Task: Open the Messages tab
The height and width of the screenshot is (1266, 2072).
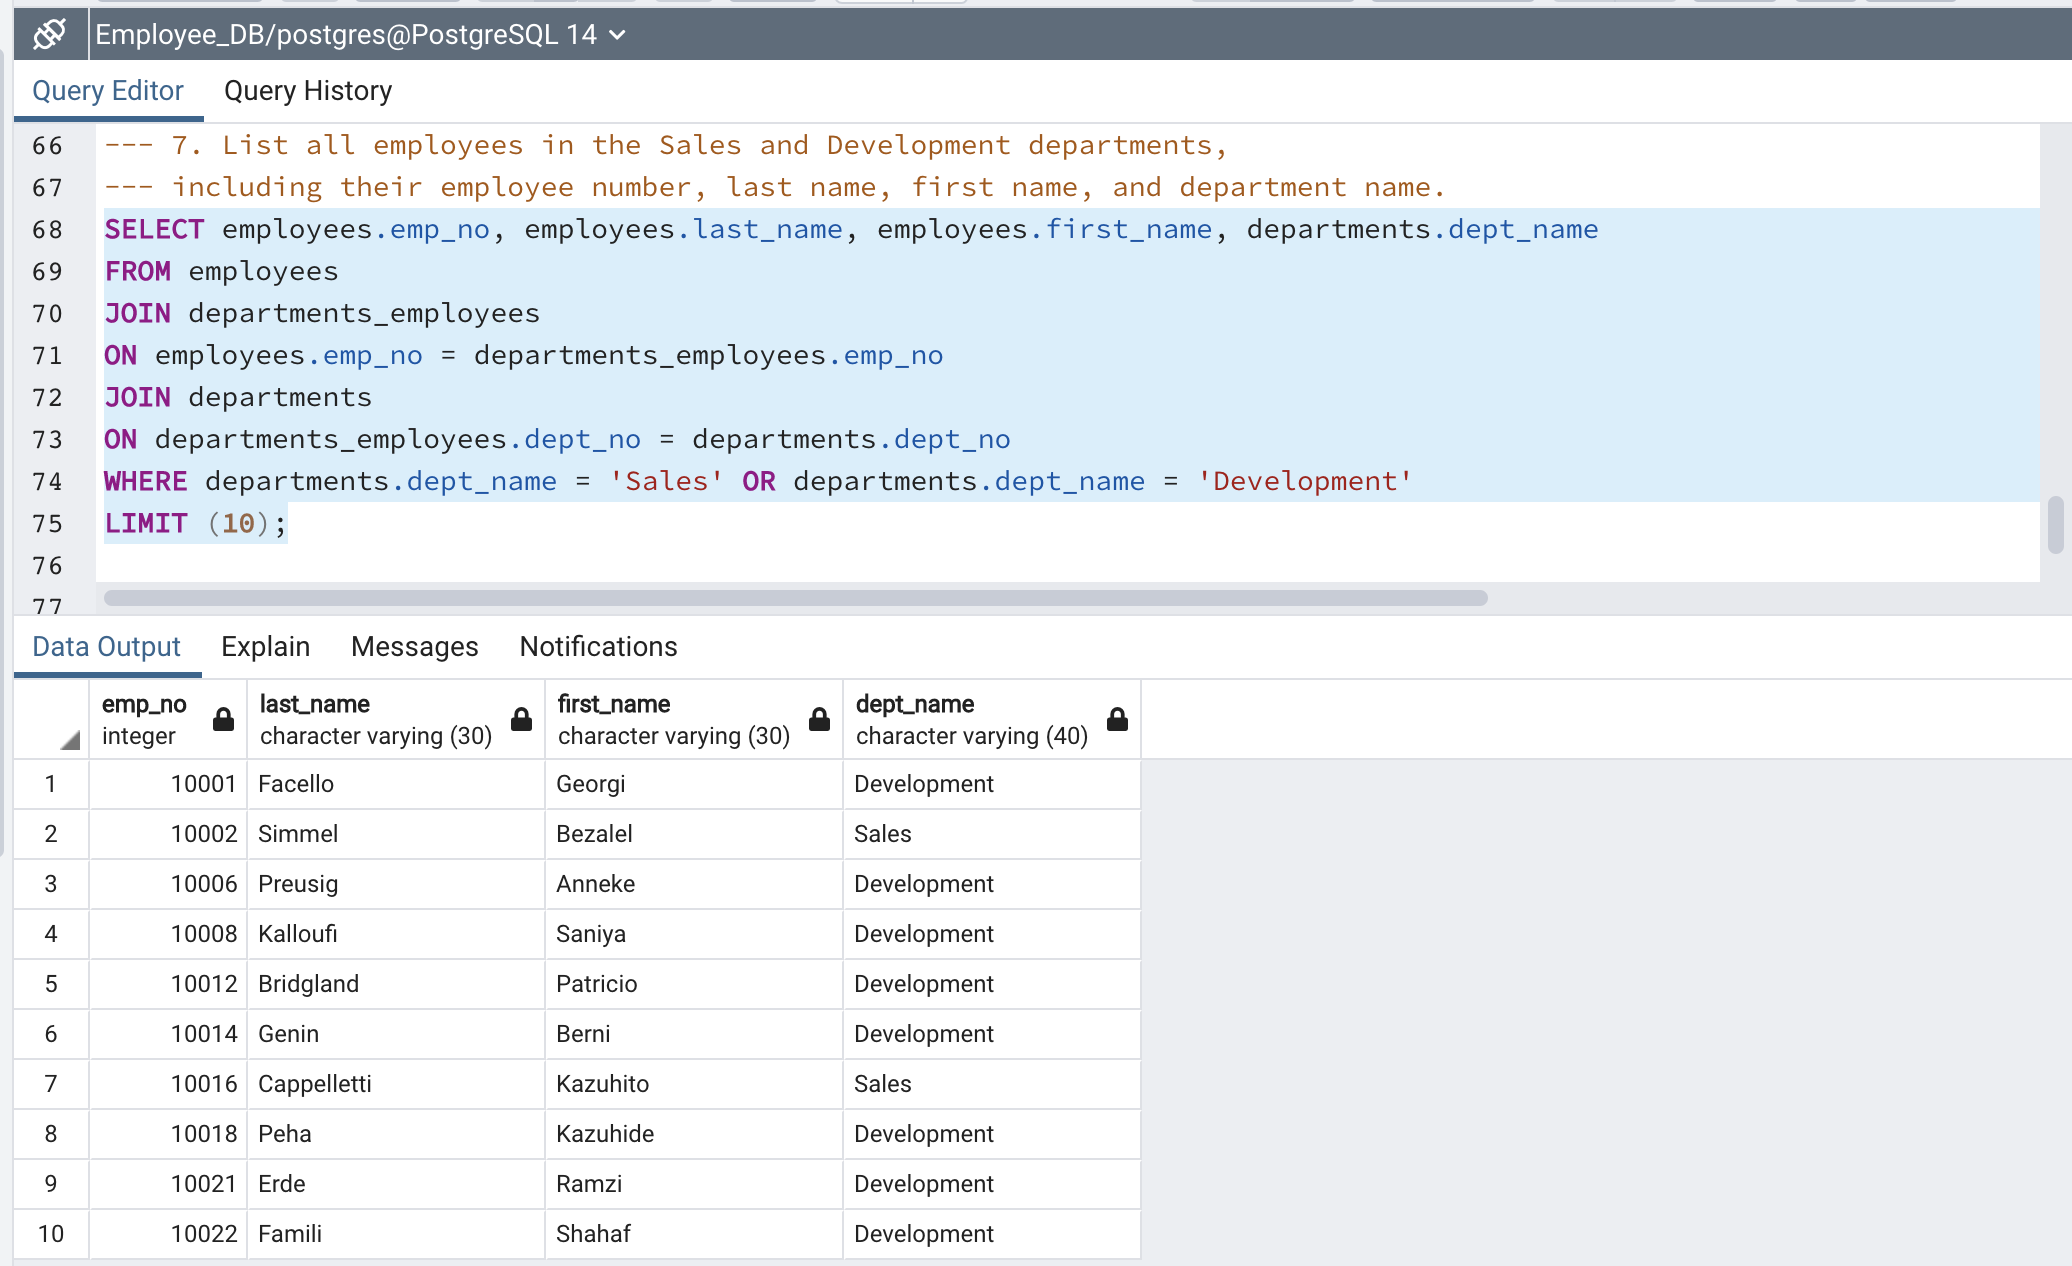Action: pyautogui.click(x=414, y=646)
